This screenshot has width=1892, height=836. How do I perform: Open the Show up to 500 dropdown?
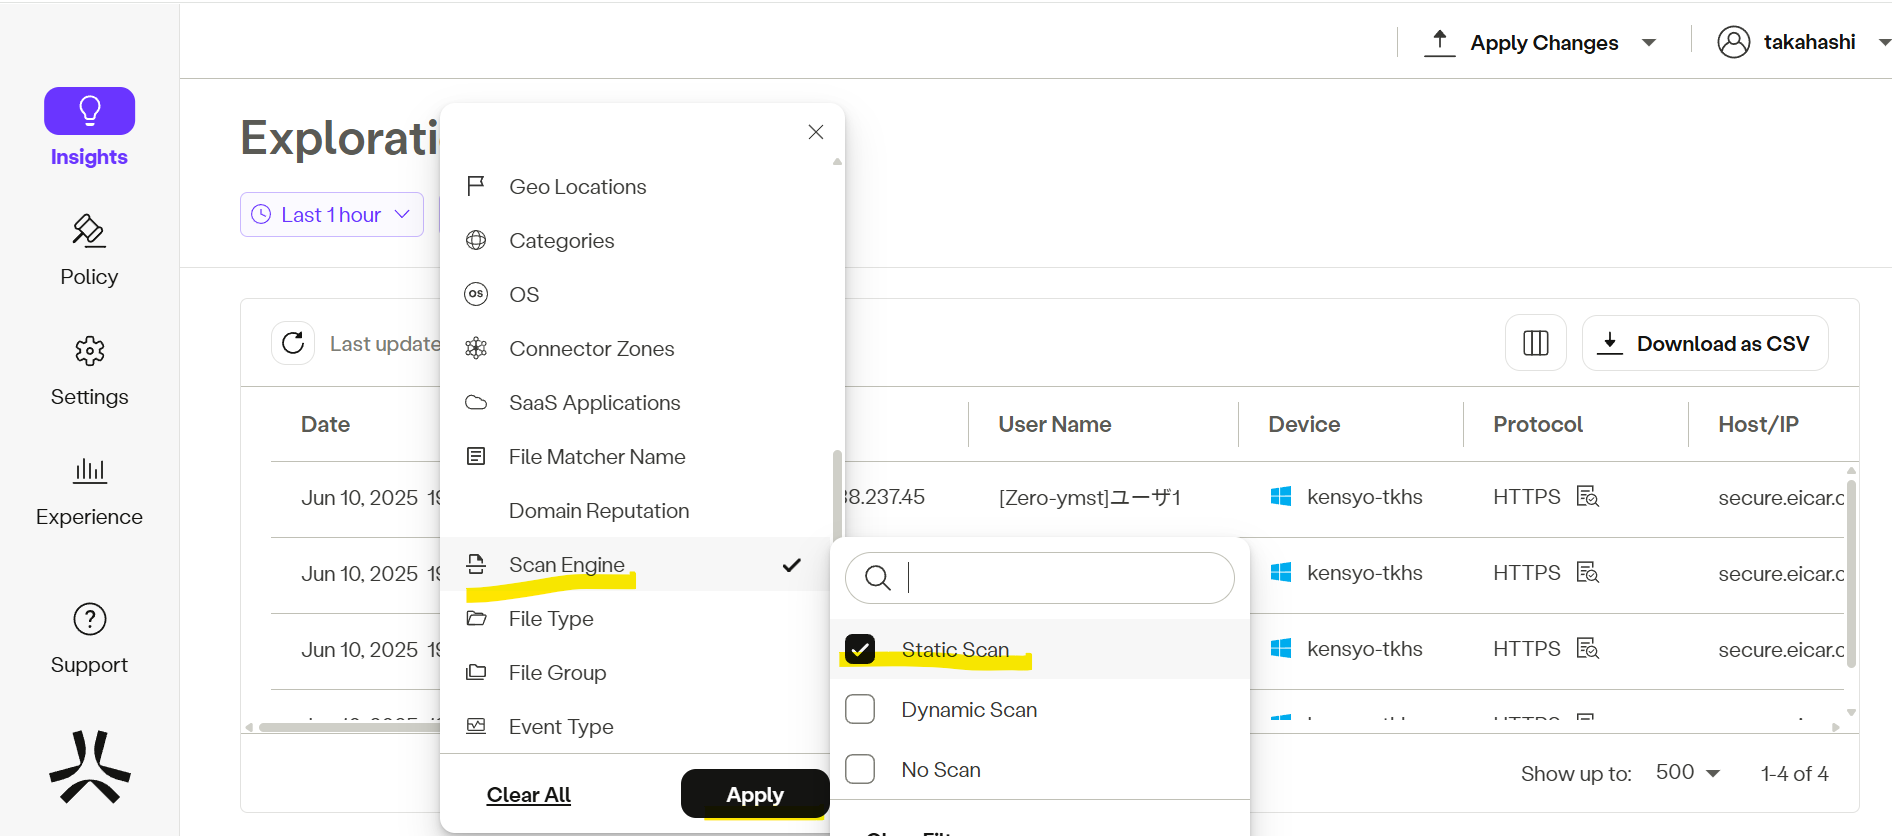(x=1688, y=773)
